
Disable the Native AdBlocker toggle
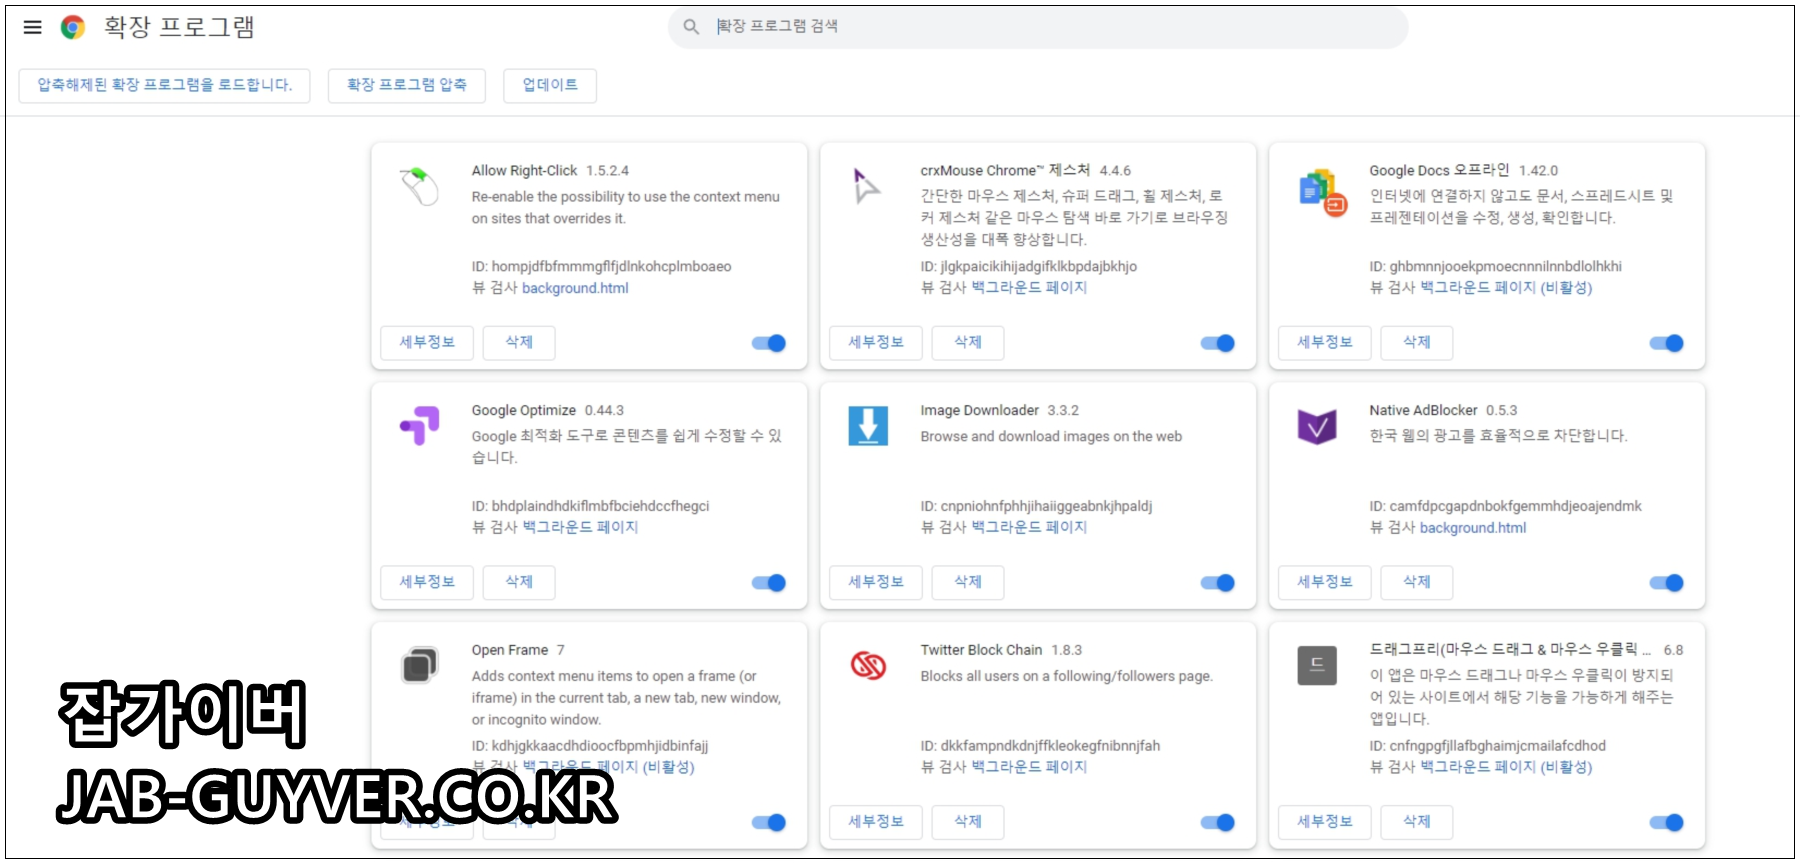click(1667, 583)
